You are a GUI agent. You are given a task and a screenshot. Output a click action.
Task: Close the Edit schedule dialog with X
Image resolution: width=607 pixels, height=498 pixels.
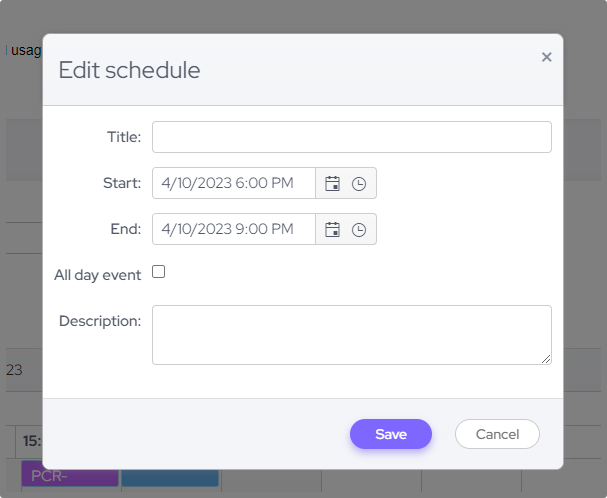click(546, 57)
